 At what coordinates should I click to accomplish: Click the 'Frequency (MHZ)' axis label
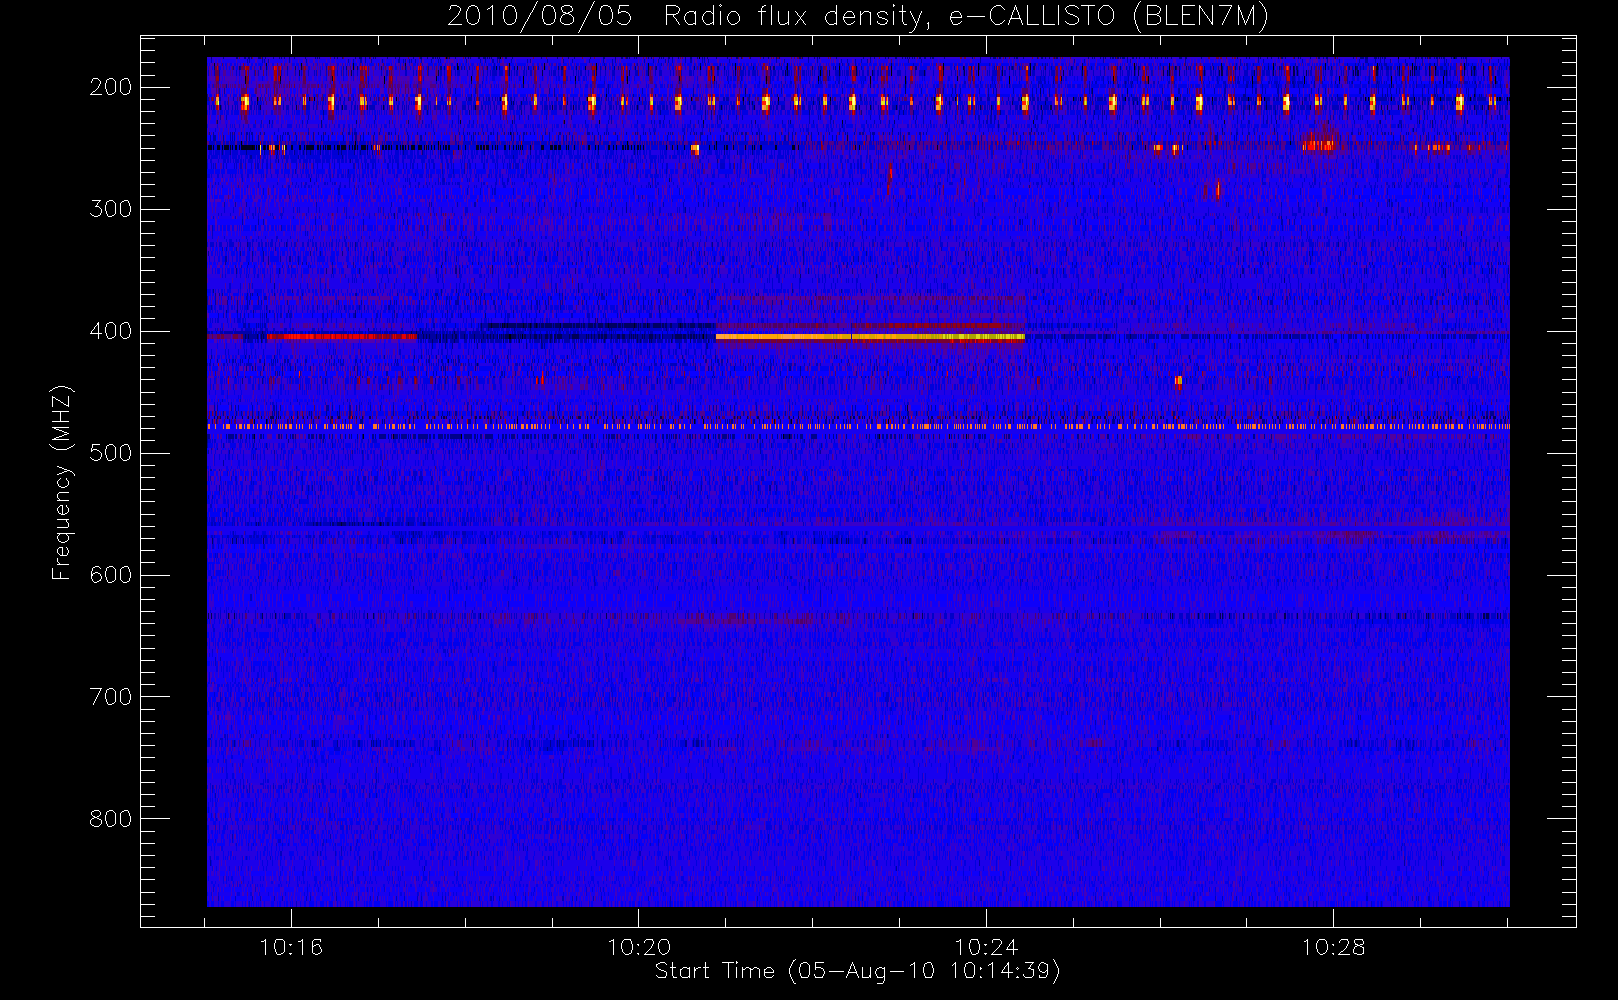pos(62,482)
